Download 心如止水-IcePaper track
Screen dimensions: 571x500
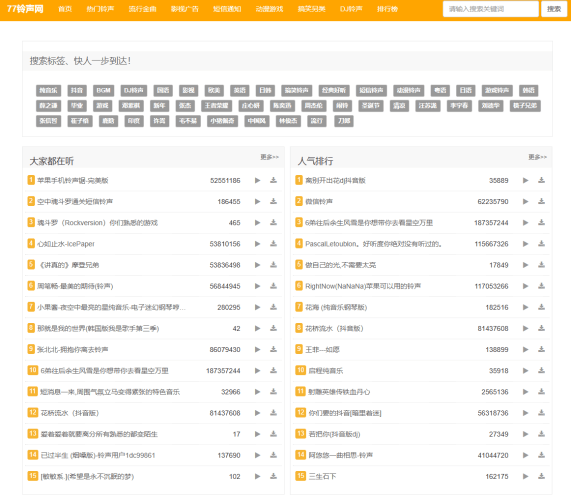(x=273, y=244)
